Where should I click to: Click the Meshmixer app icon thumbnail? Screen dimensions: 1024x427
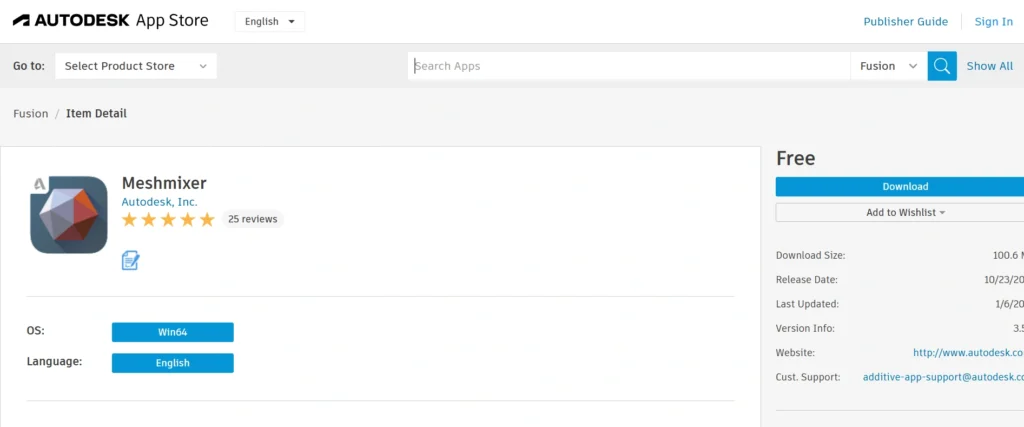(69, 214)
